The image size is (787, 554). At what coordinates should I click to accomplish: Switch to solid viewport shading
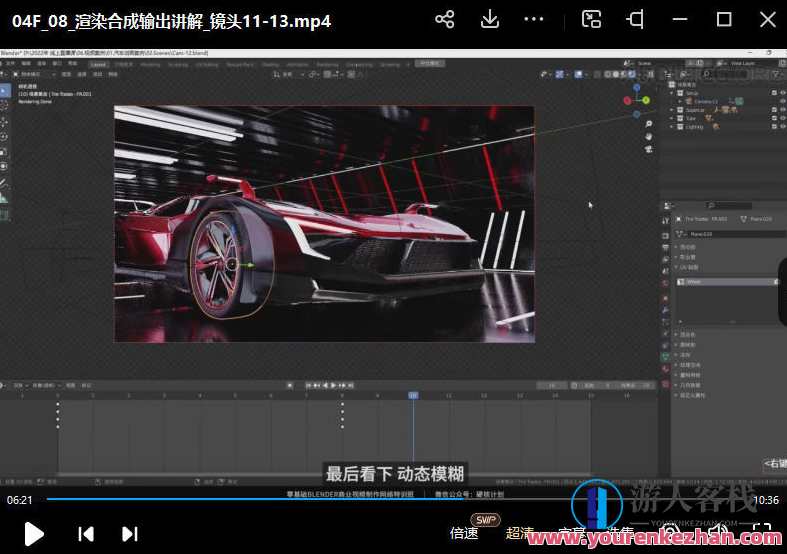[x=616, y=74]
